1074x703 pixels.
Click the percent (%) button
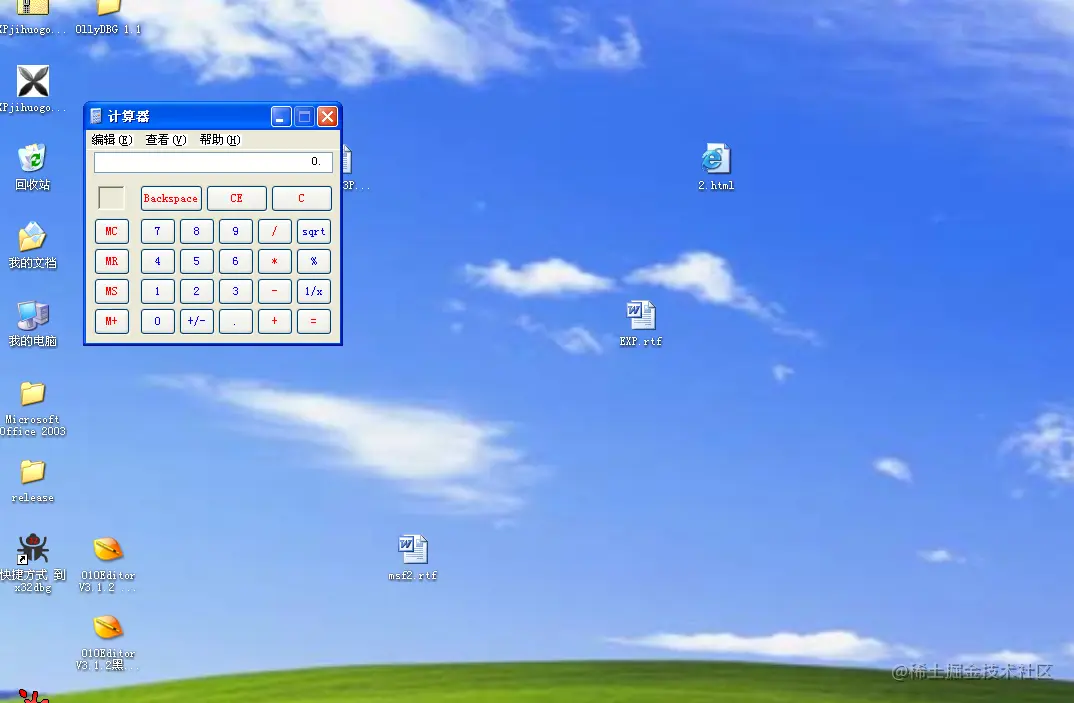314,262
